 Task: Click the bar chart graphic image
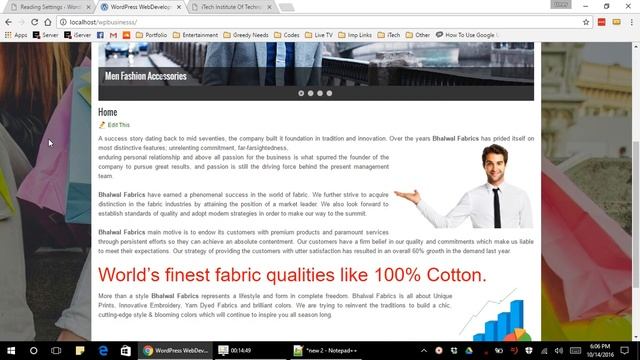pyautogui.click(x=495, y=314)
